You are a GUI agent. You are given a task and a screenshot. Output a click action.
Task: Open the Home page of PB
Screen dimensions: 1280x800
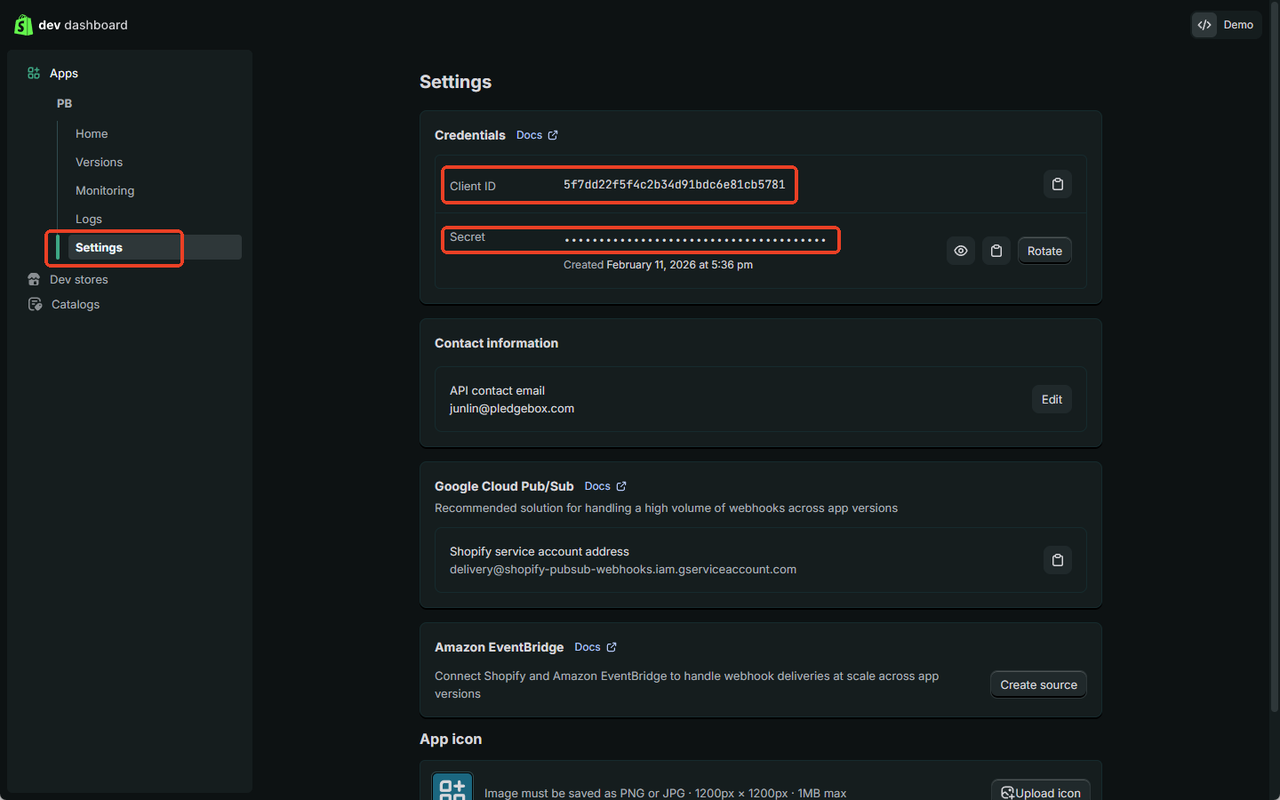[91, 134]
